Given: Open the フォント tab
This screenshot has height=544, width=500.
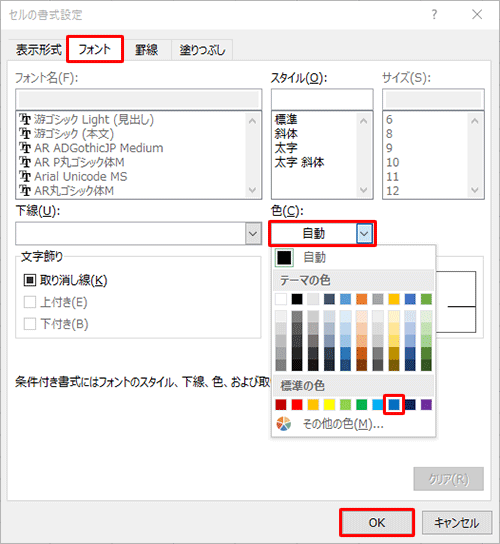Looking at the screenshot, I should [94, 49].
